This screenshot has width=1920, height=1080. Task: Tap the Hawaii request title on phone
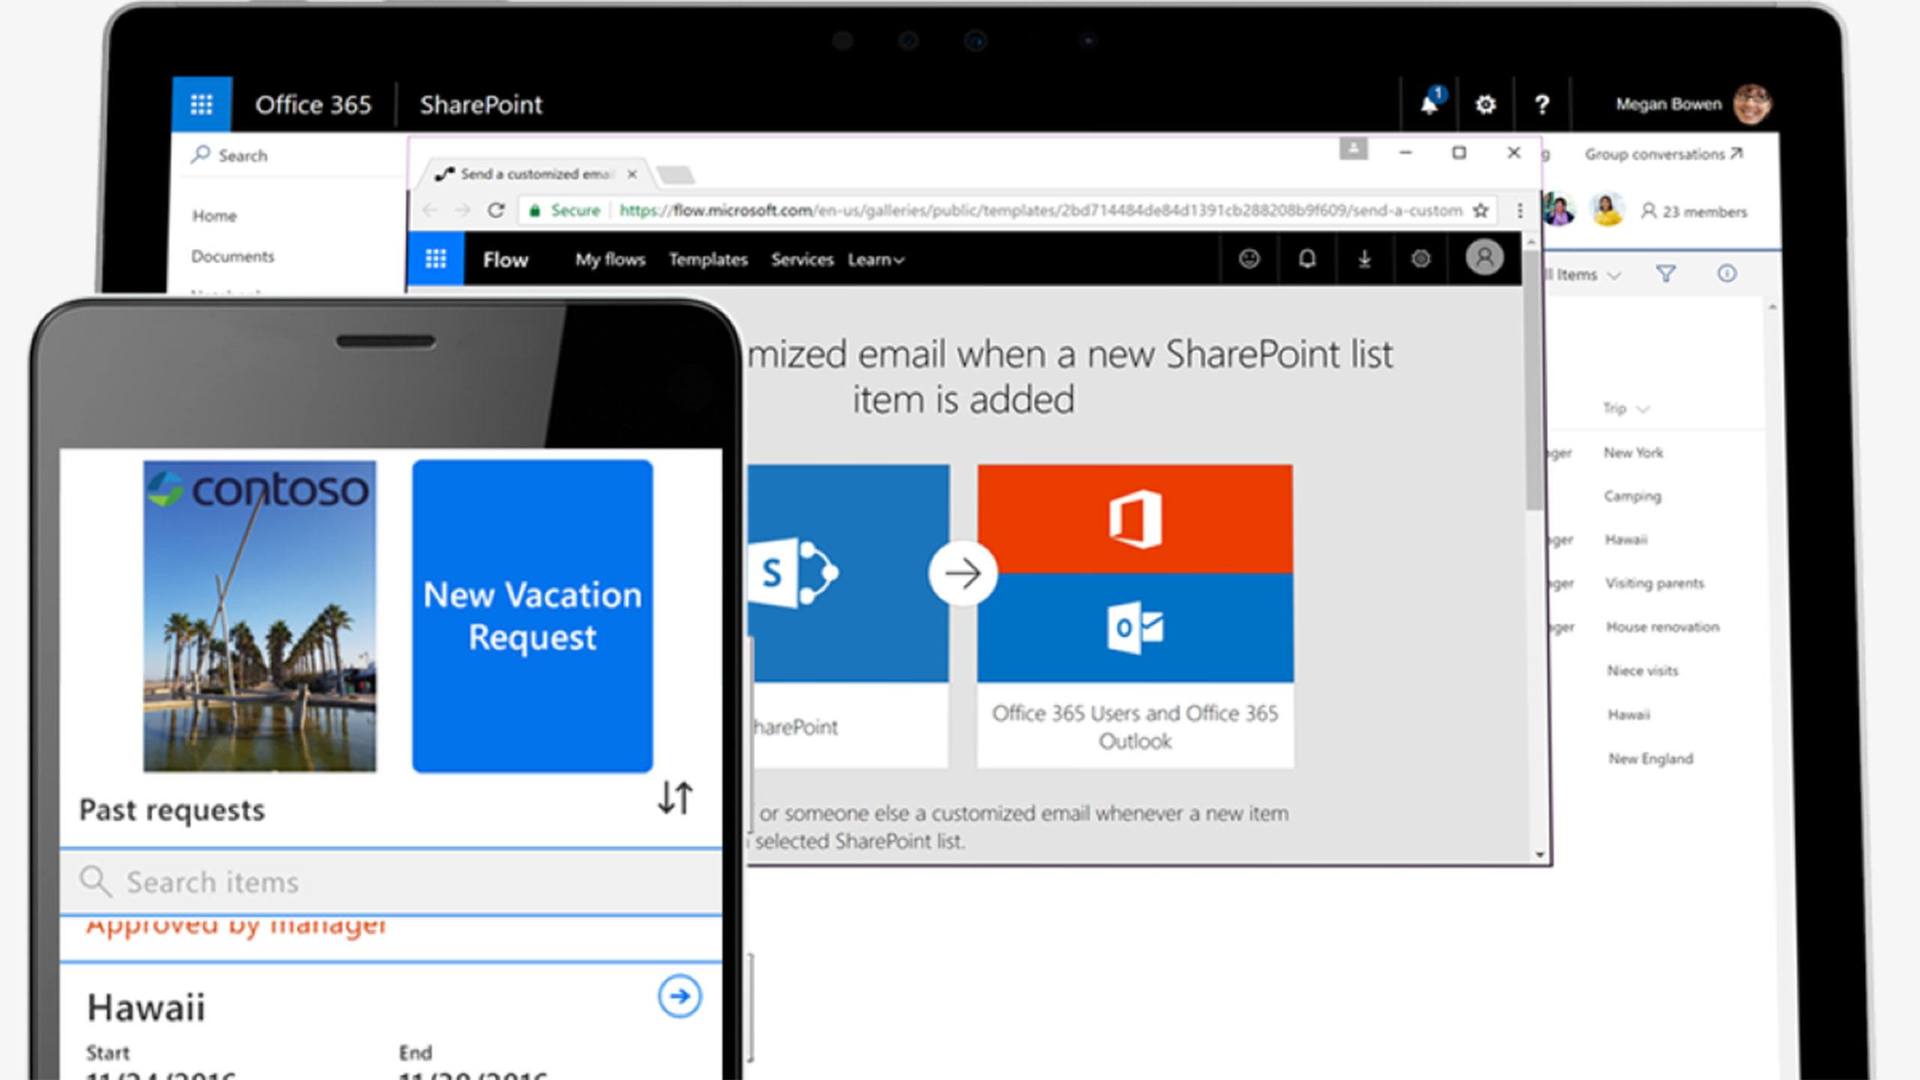tap(146, 1007)
